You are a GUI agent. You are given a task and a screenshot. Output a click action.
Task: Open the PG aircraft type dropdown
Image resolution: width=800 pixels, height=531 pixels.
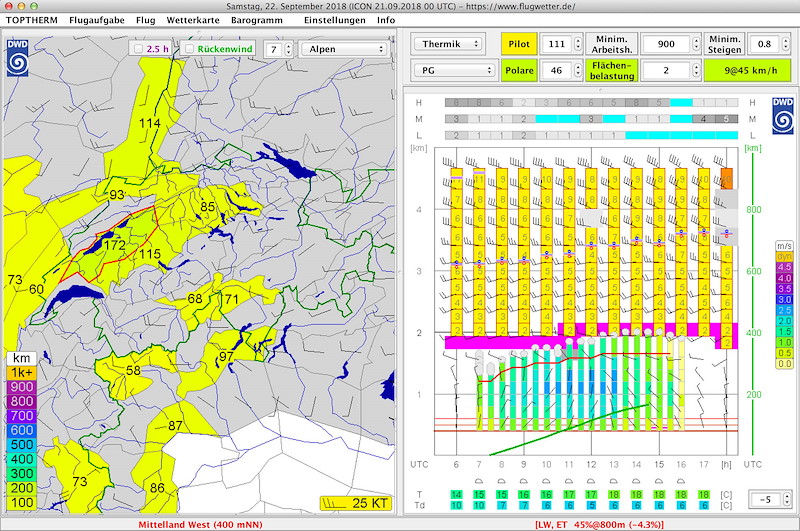point(454,70)
